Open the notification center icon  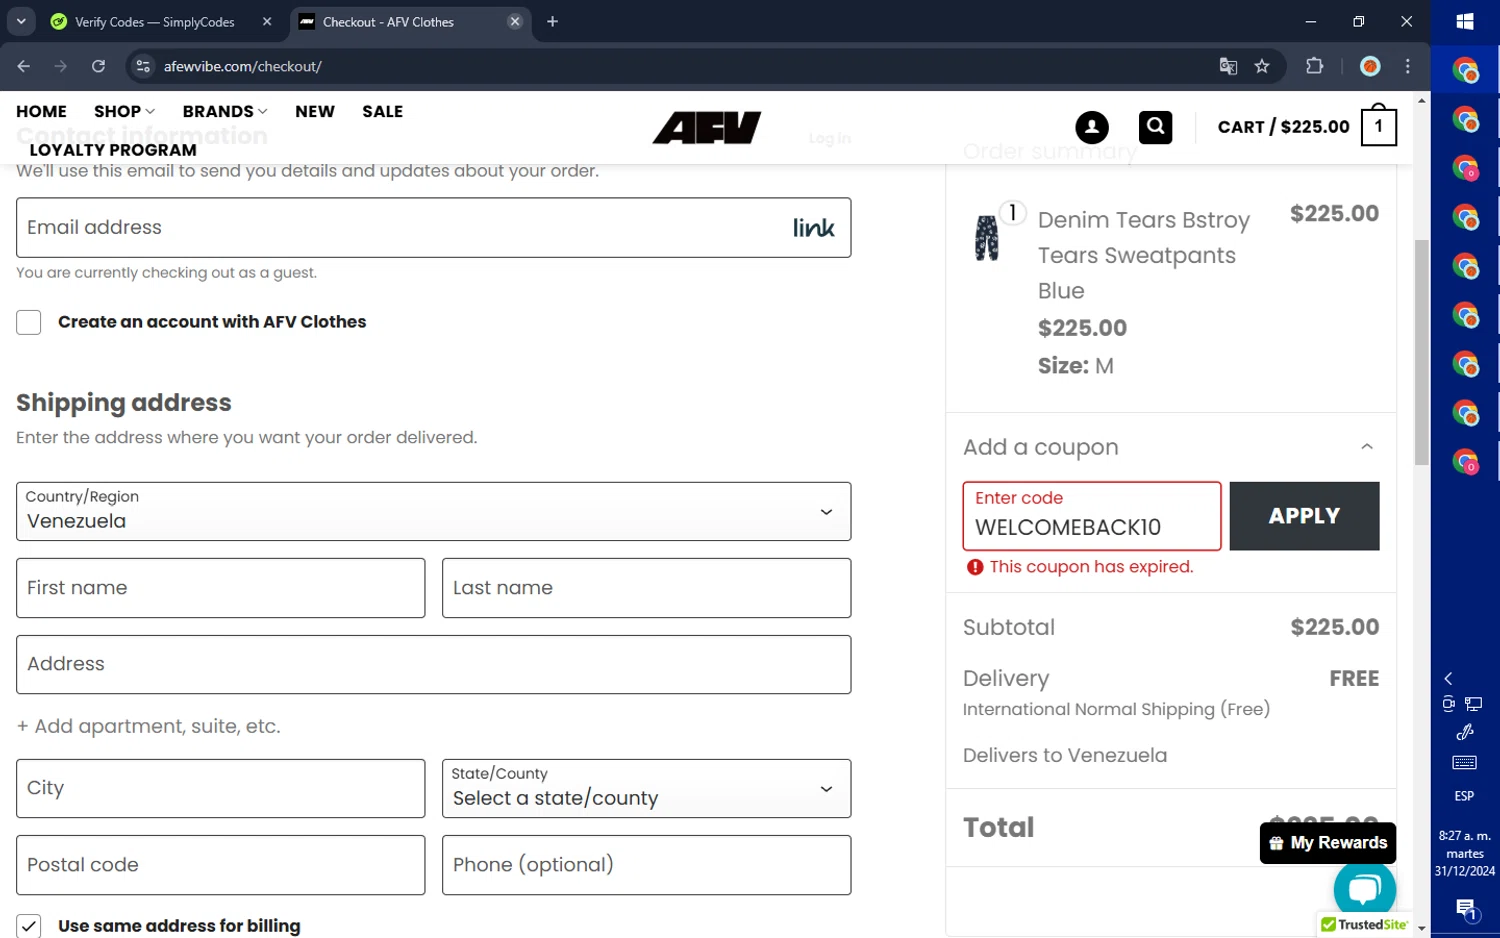click(x=1465, y=910)
